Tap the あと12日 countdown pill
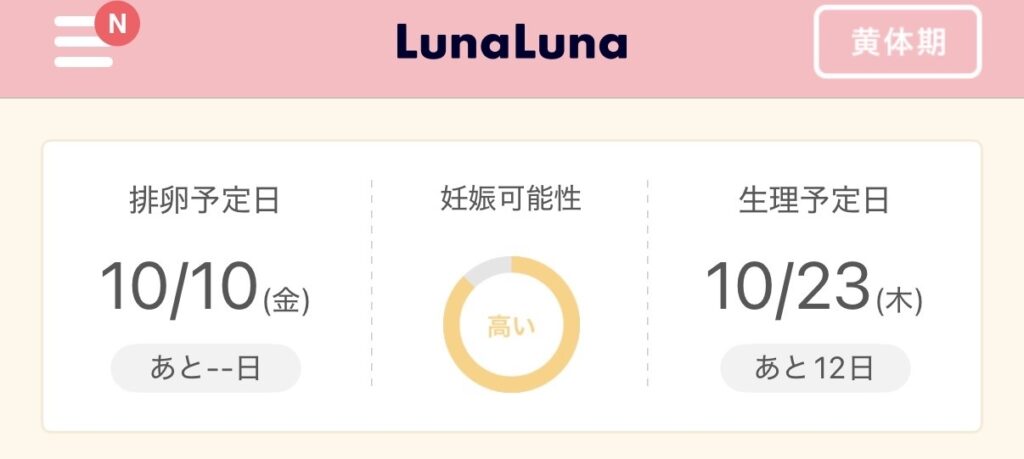Screen dimensions: 1024x459 [x=815, y=369]
